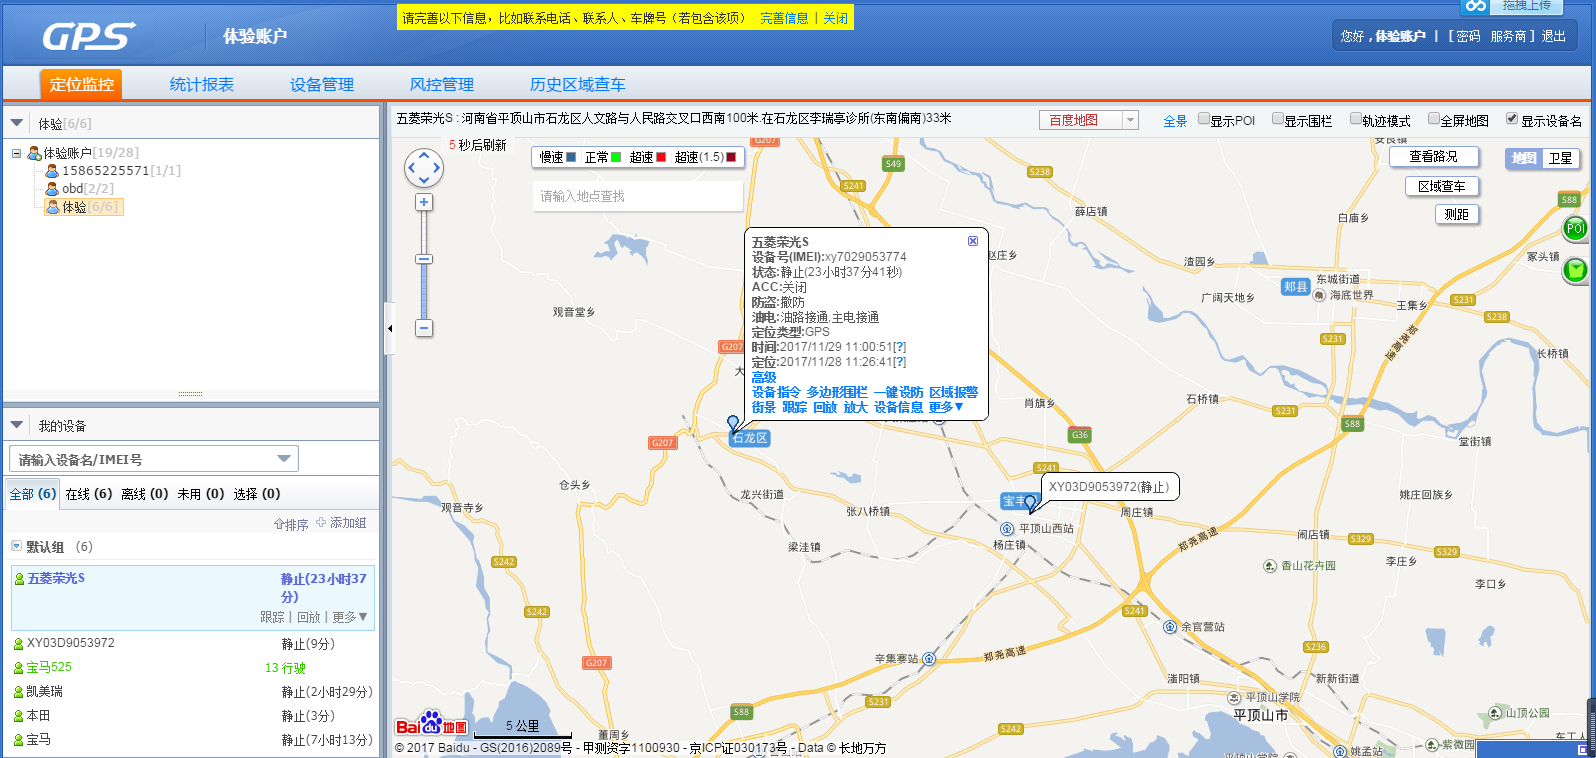The width and height of the screenshot is (1596, 758).
Task: Click the zoom out minus button on map
Action: tap(424, 328)
